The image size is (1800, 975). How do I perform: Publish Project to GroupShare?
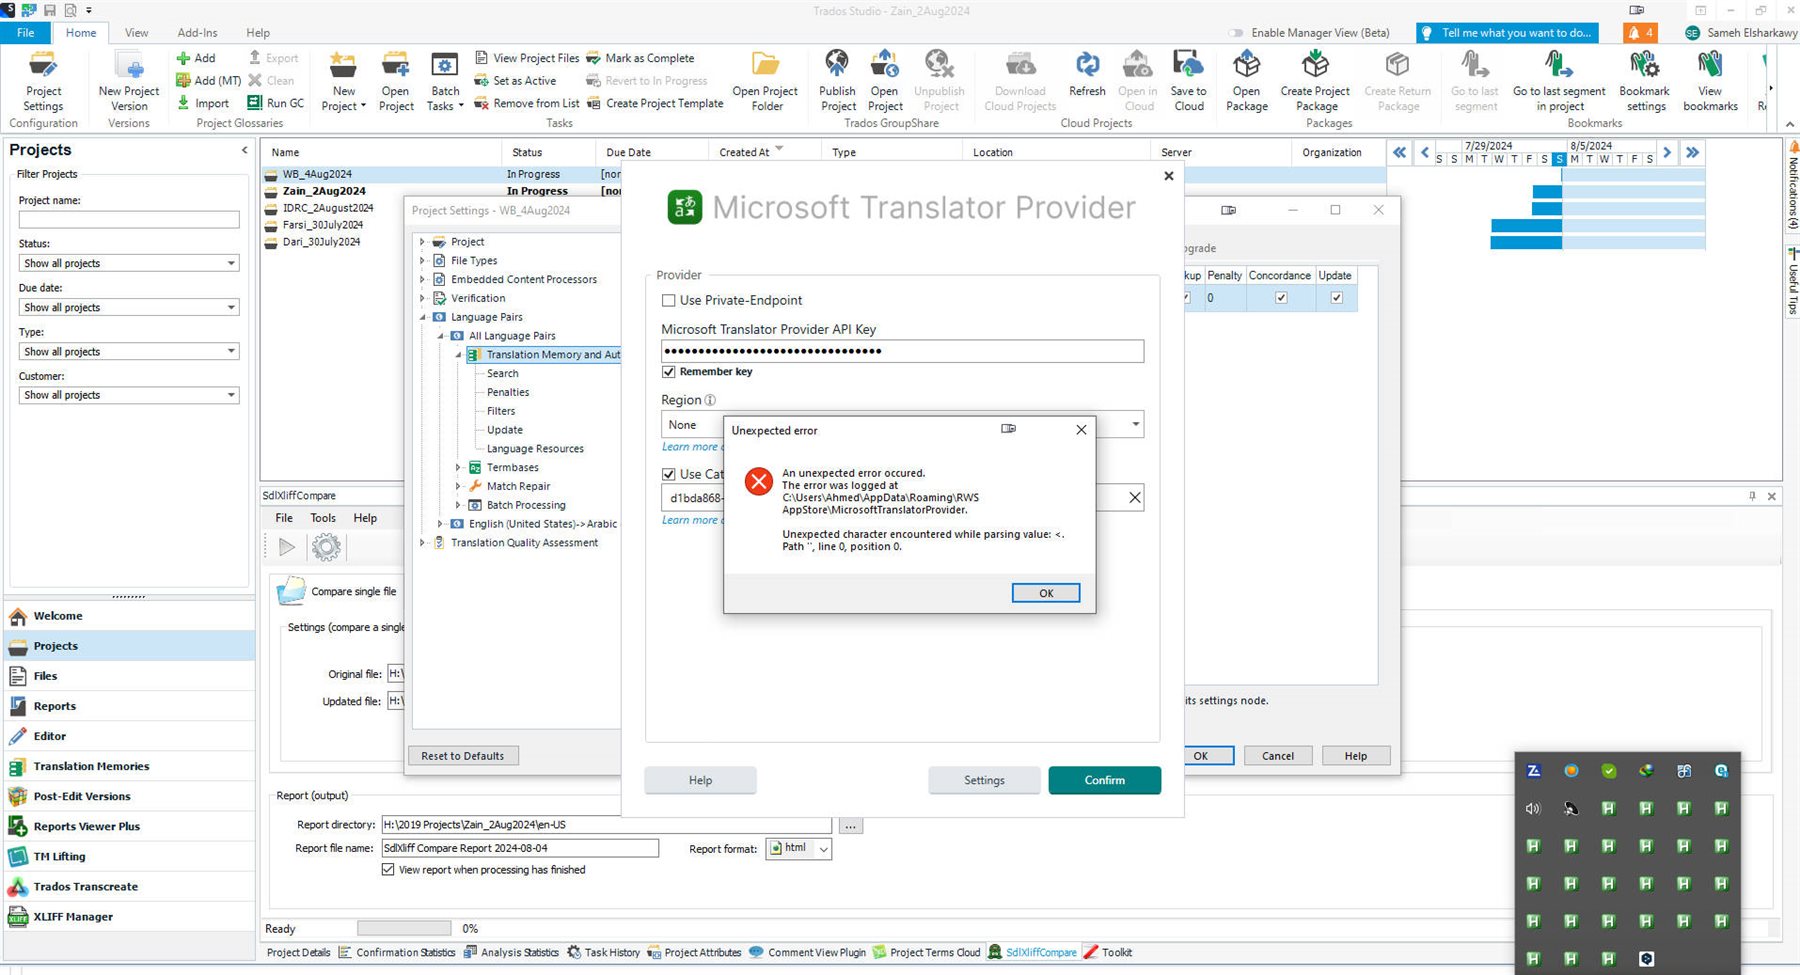[837, 82]
